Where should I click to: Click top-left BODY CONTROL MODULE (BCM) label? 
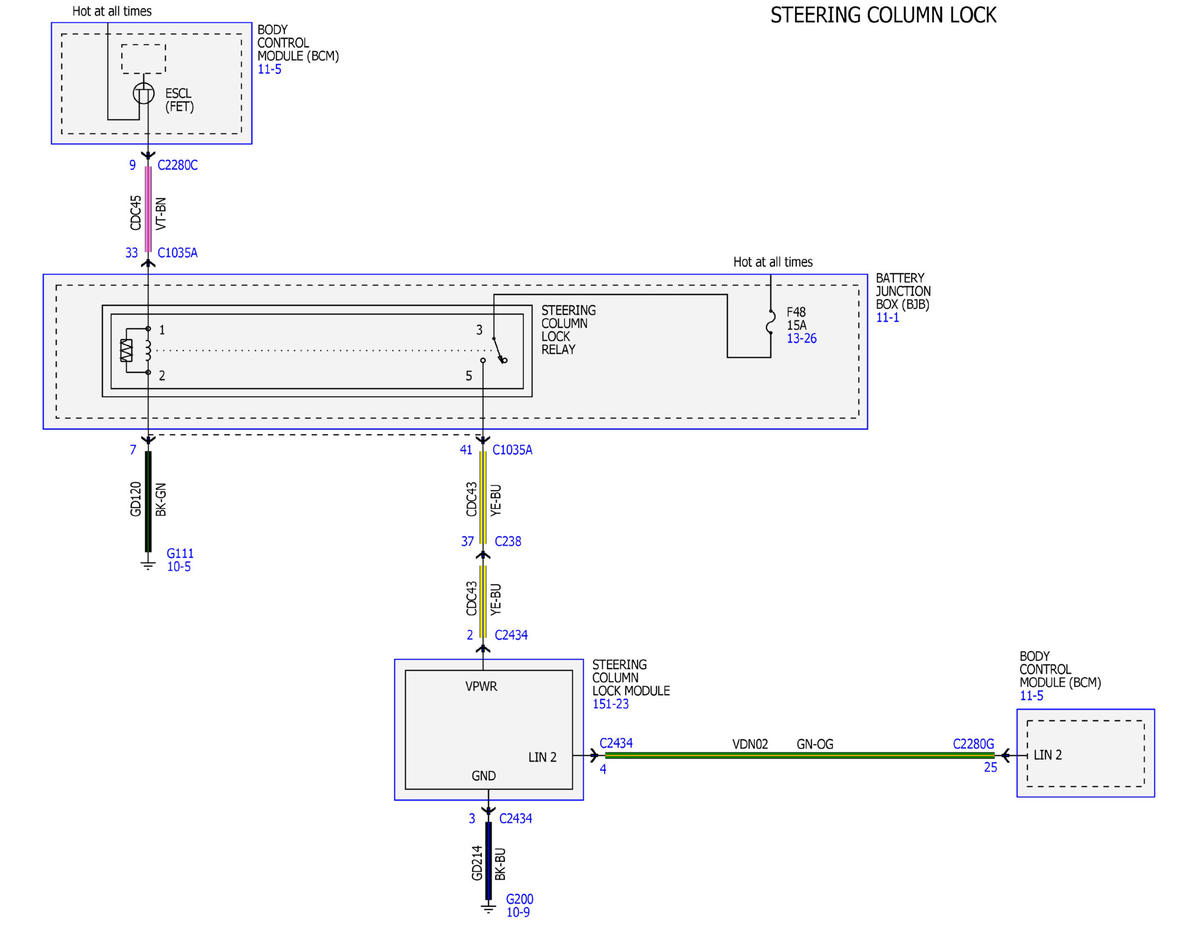(x=298, y=43)
